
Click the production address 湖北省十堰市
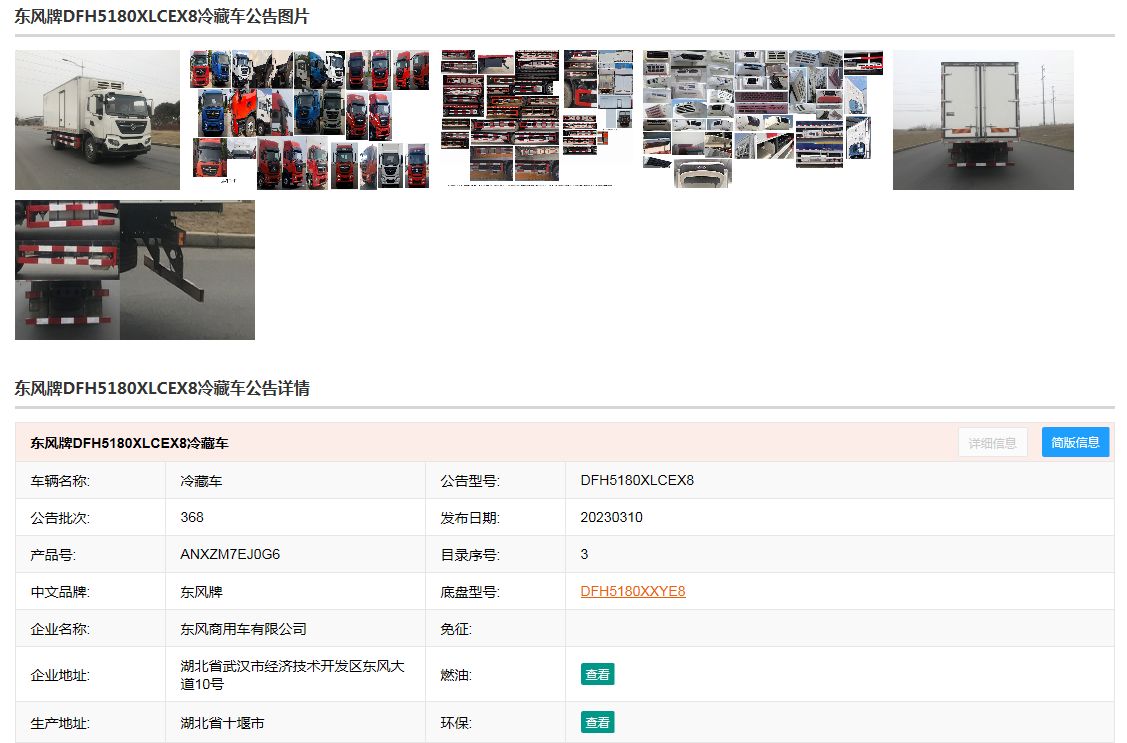[x=222, y=723]
